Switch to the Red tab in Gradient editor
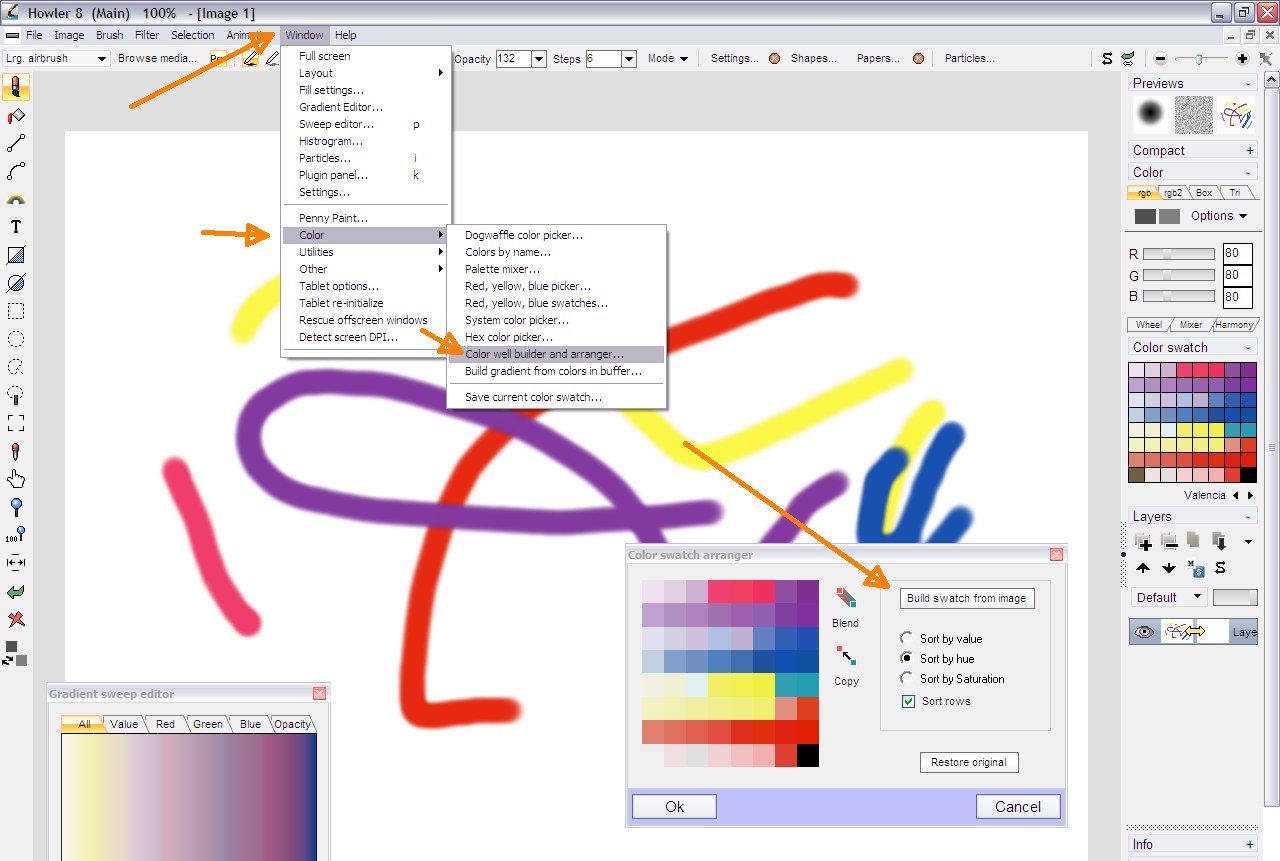 [x=165, y=724]
